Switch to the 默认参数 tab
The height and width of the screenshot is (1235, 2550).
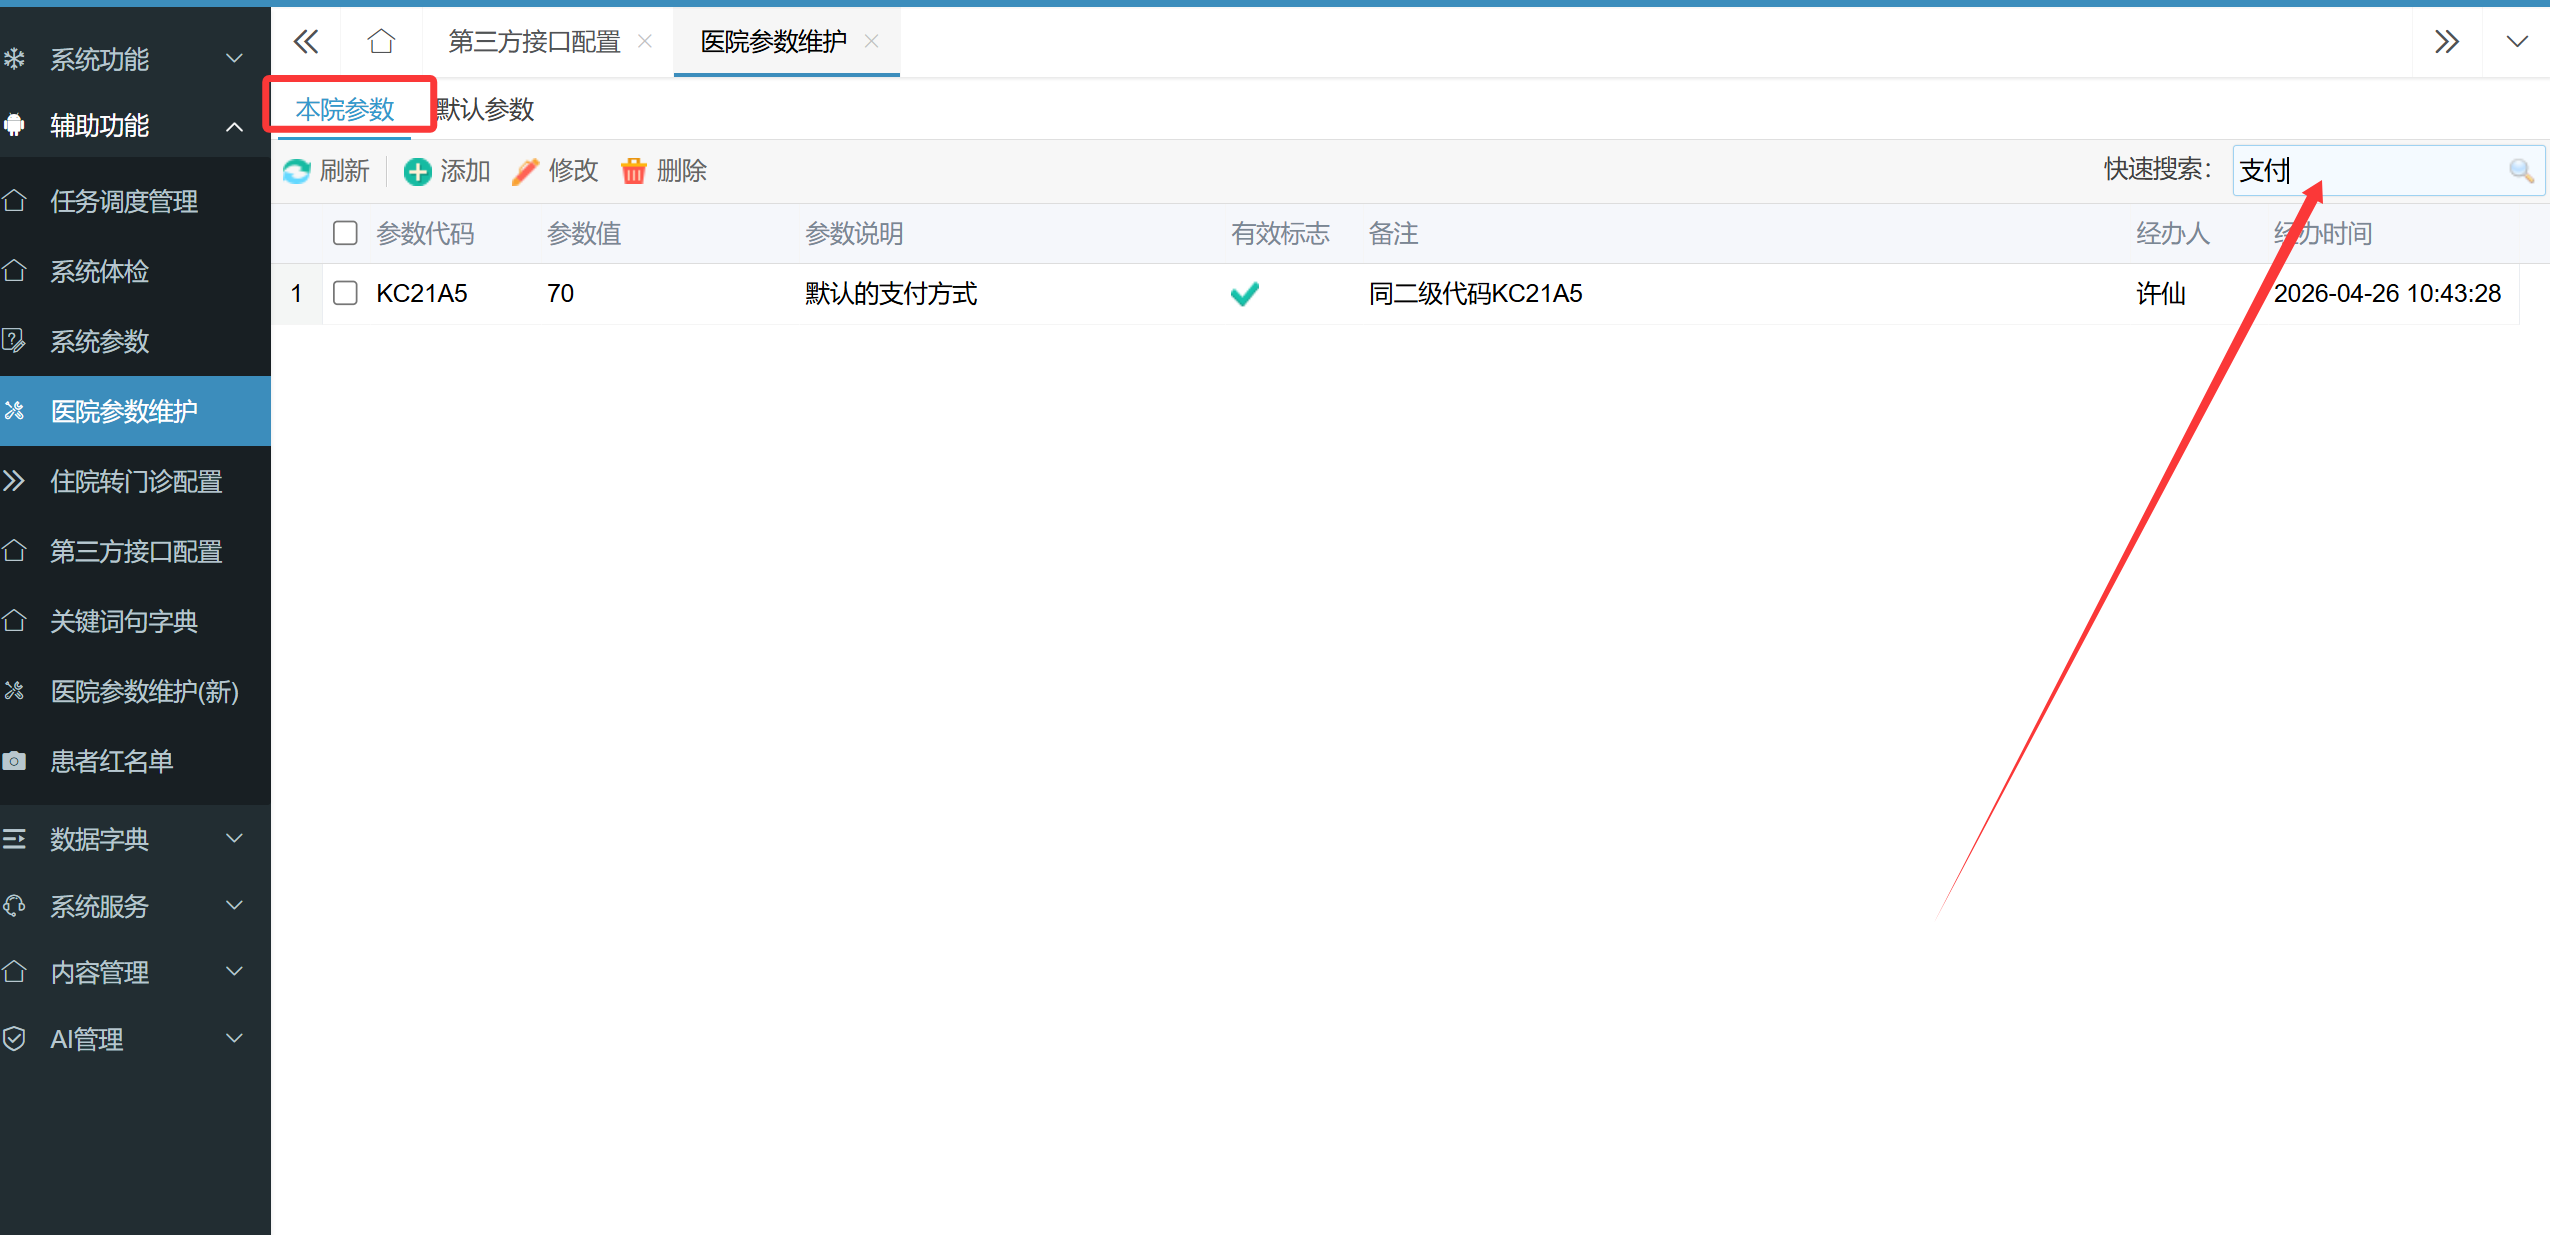tap(486, 109)
